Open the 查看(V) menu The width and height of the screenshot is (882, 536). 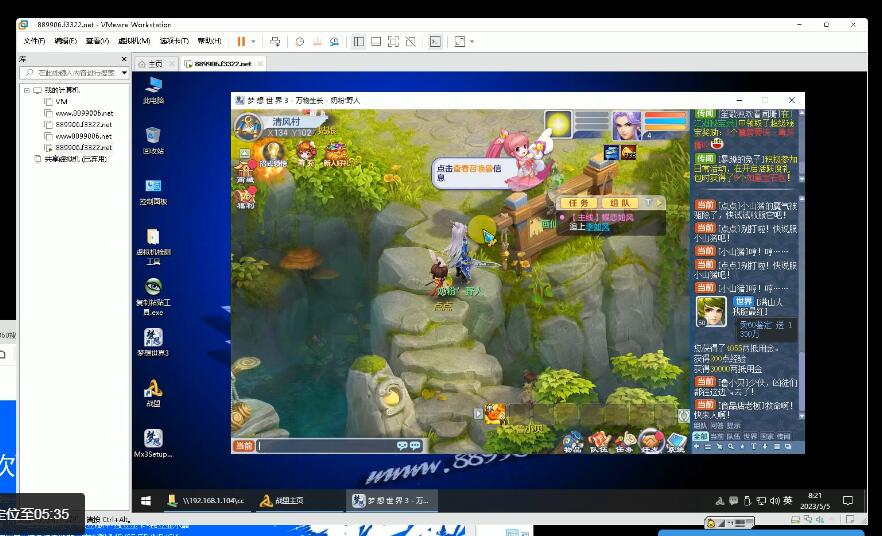(97, 41)
